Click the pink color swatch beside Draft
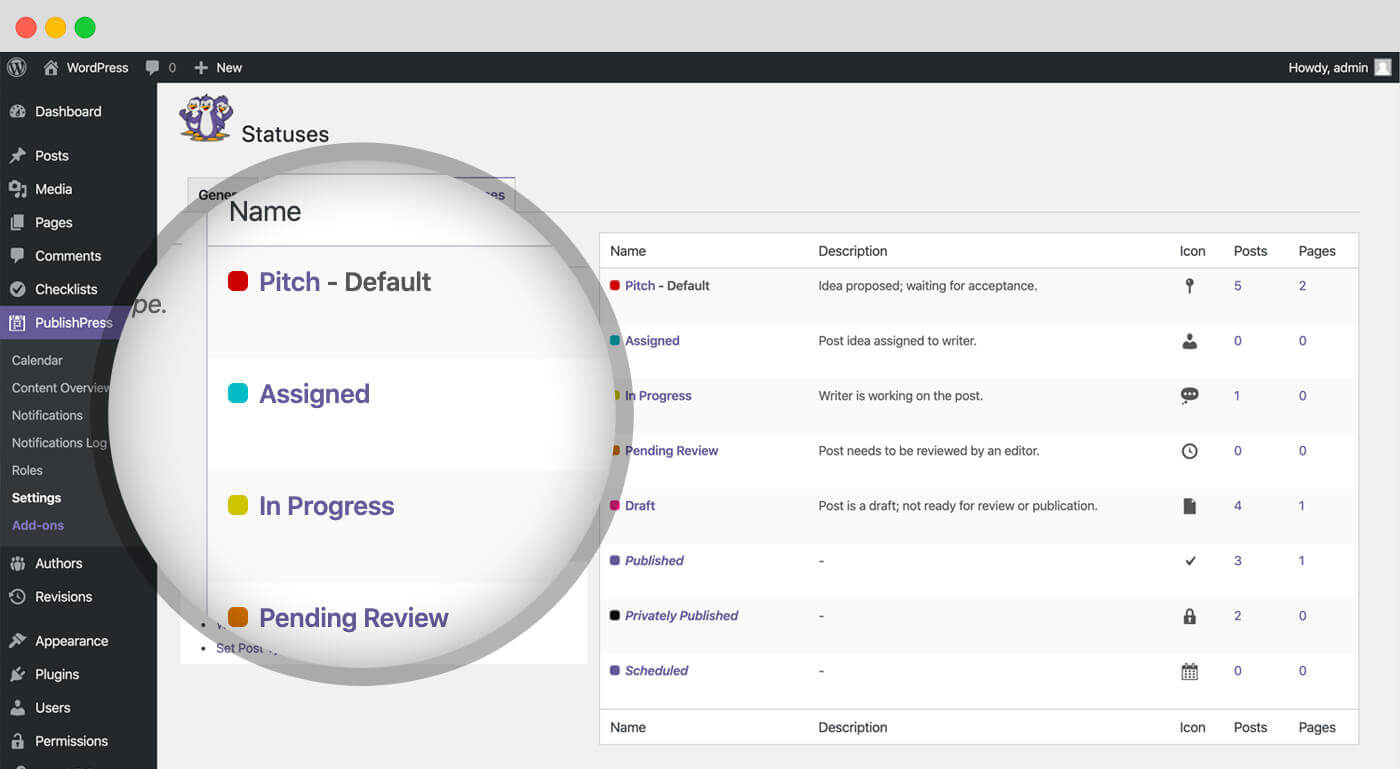Screen dimensions: 1400x769 click(x=615, y=506)
